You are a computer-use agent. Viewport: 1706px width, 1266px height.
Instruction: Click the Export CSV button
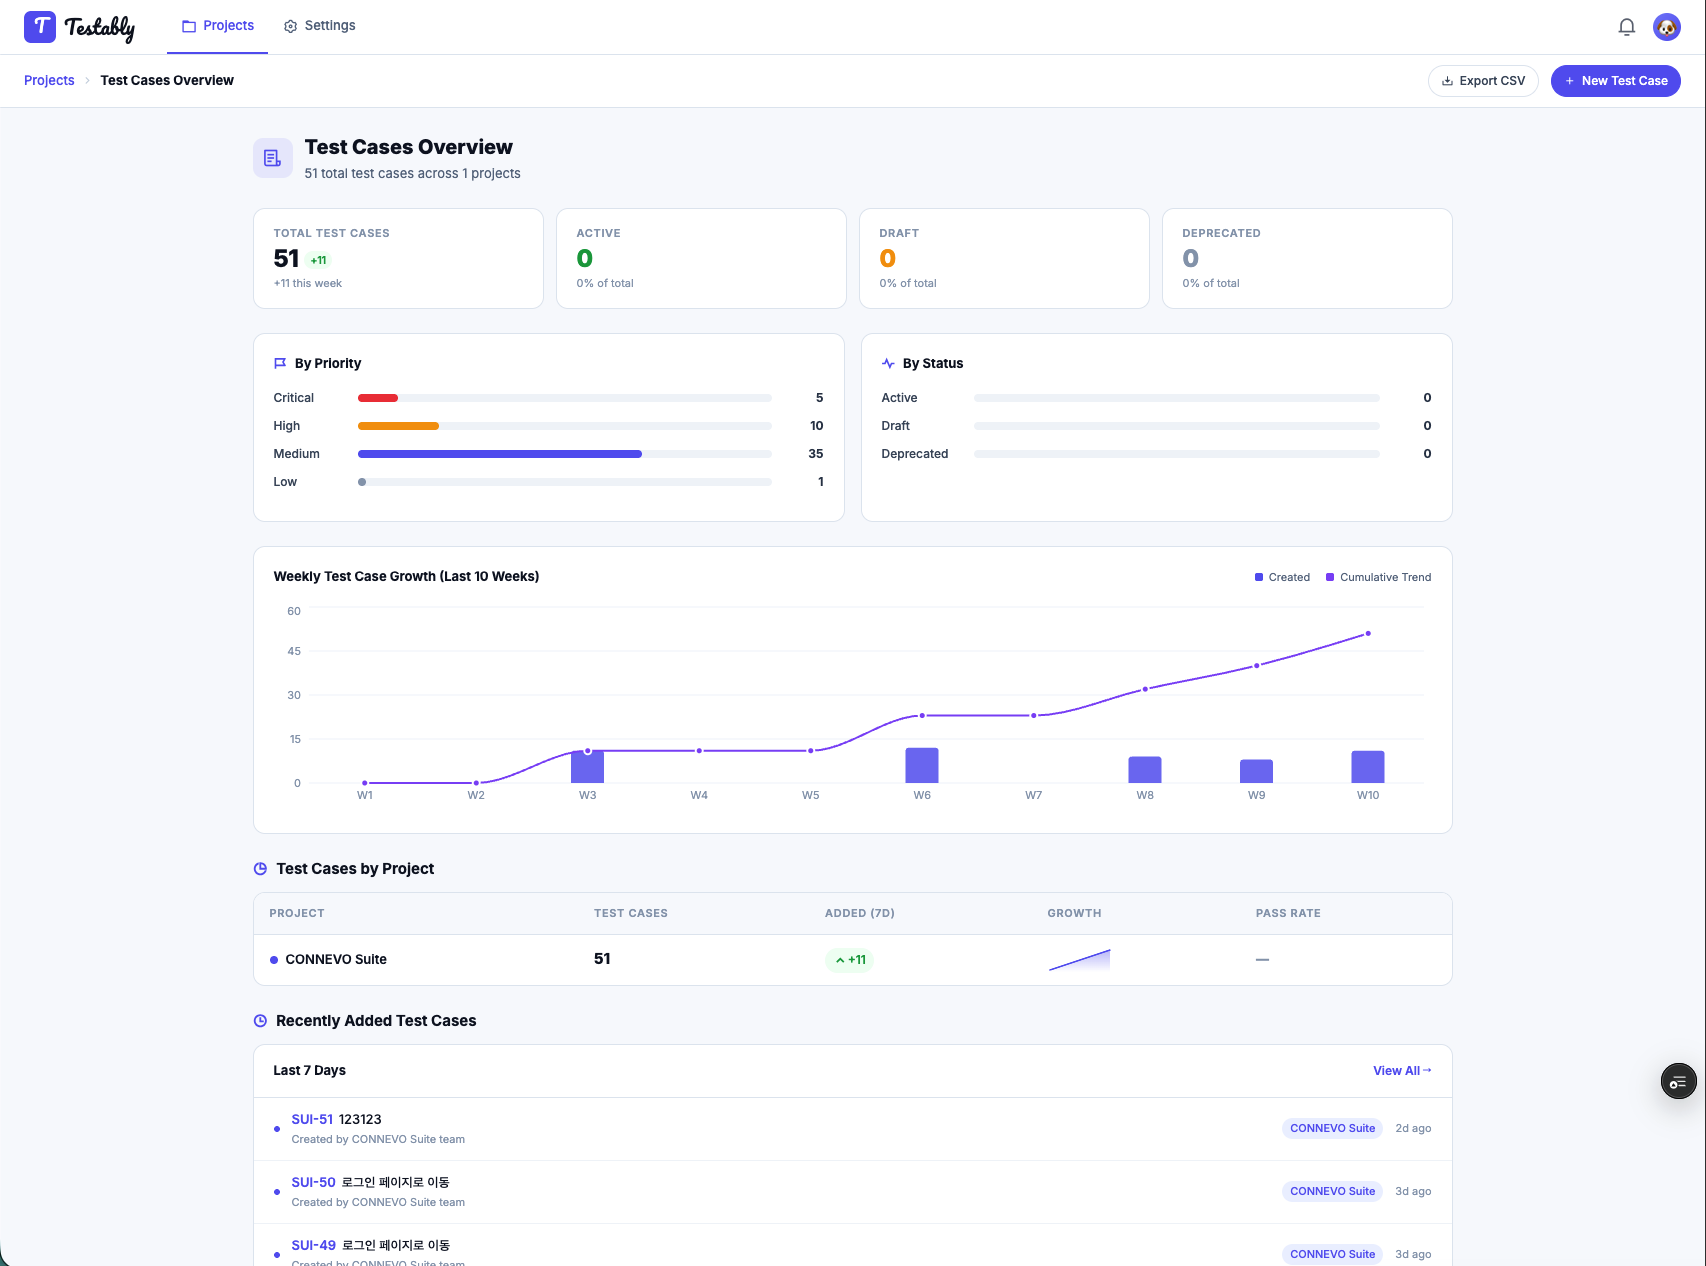(1483, 81)
